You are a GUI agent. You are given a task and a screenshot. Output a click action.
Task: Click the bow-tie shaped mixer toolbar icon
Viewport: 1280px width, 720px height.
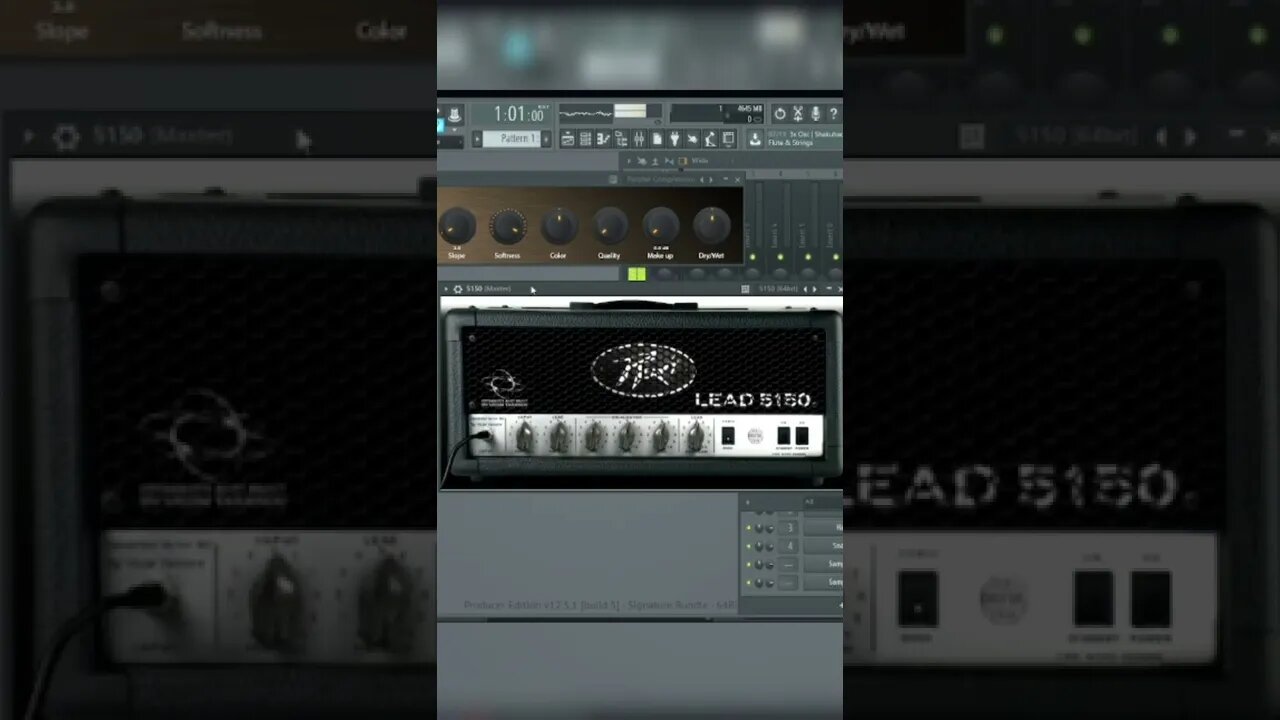[x=669, y=161]
